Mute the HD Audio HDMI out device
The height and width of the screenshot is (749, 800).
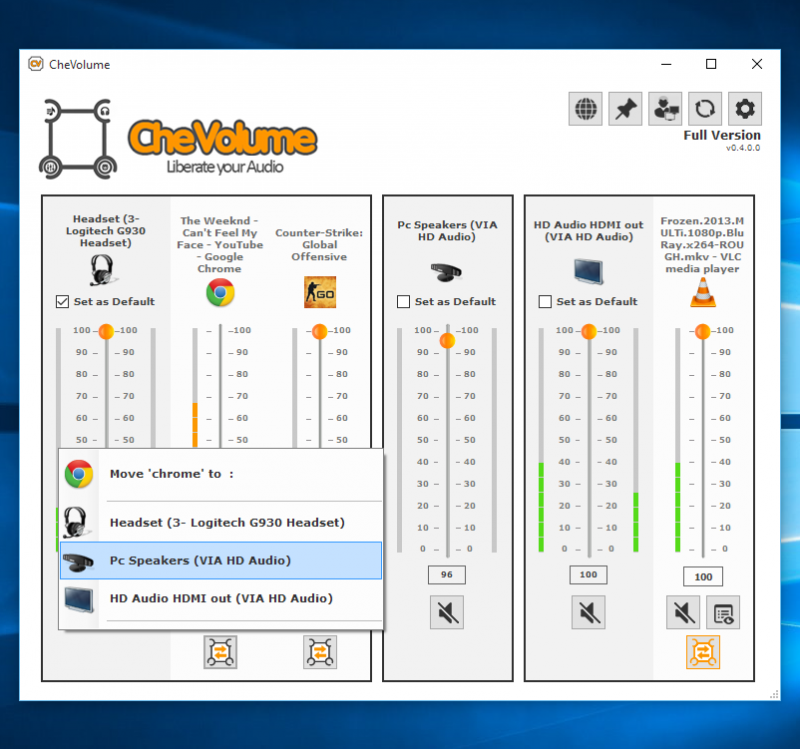pos(588,612)
